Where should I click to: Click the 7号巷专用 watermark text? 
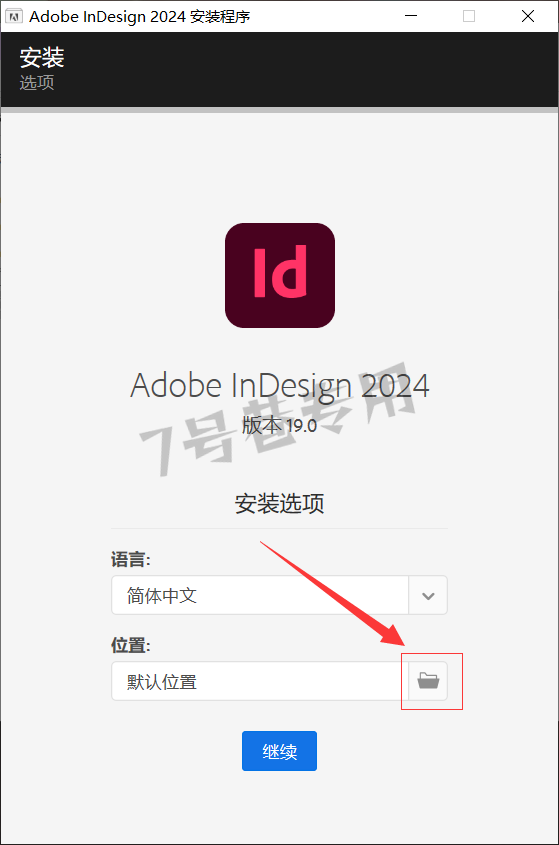[278, 419]
